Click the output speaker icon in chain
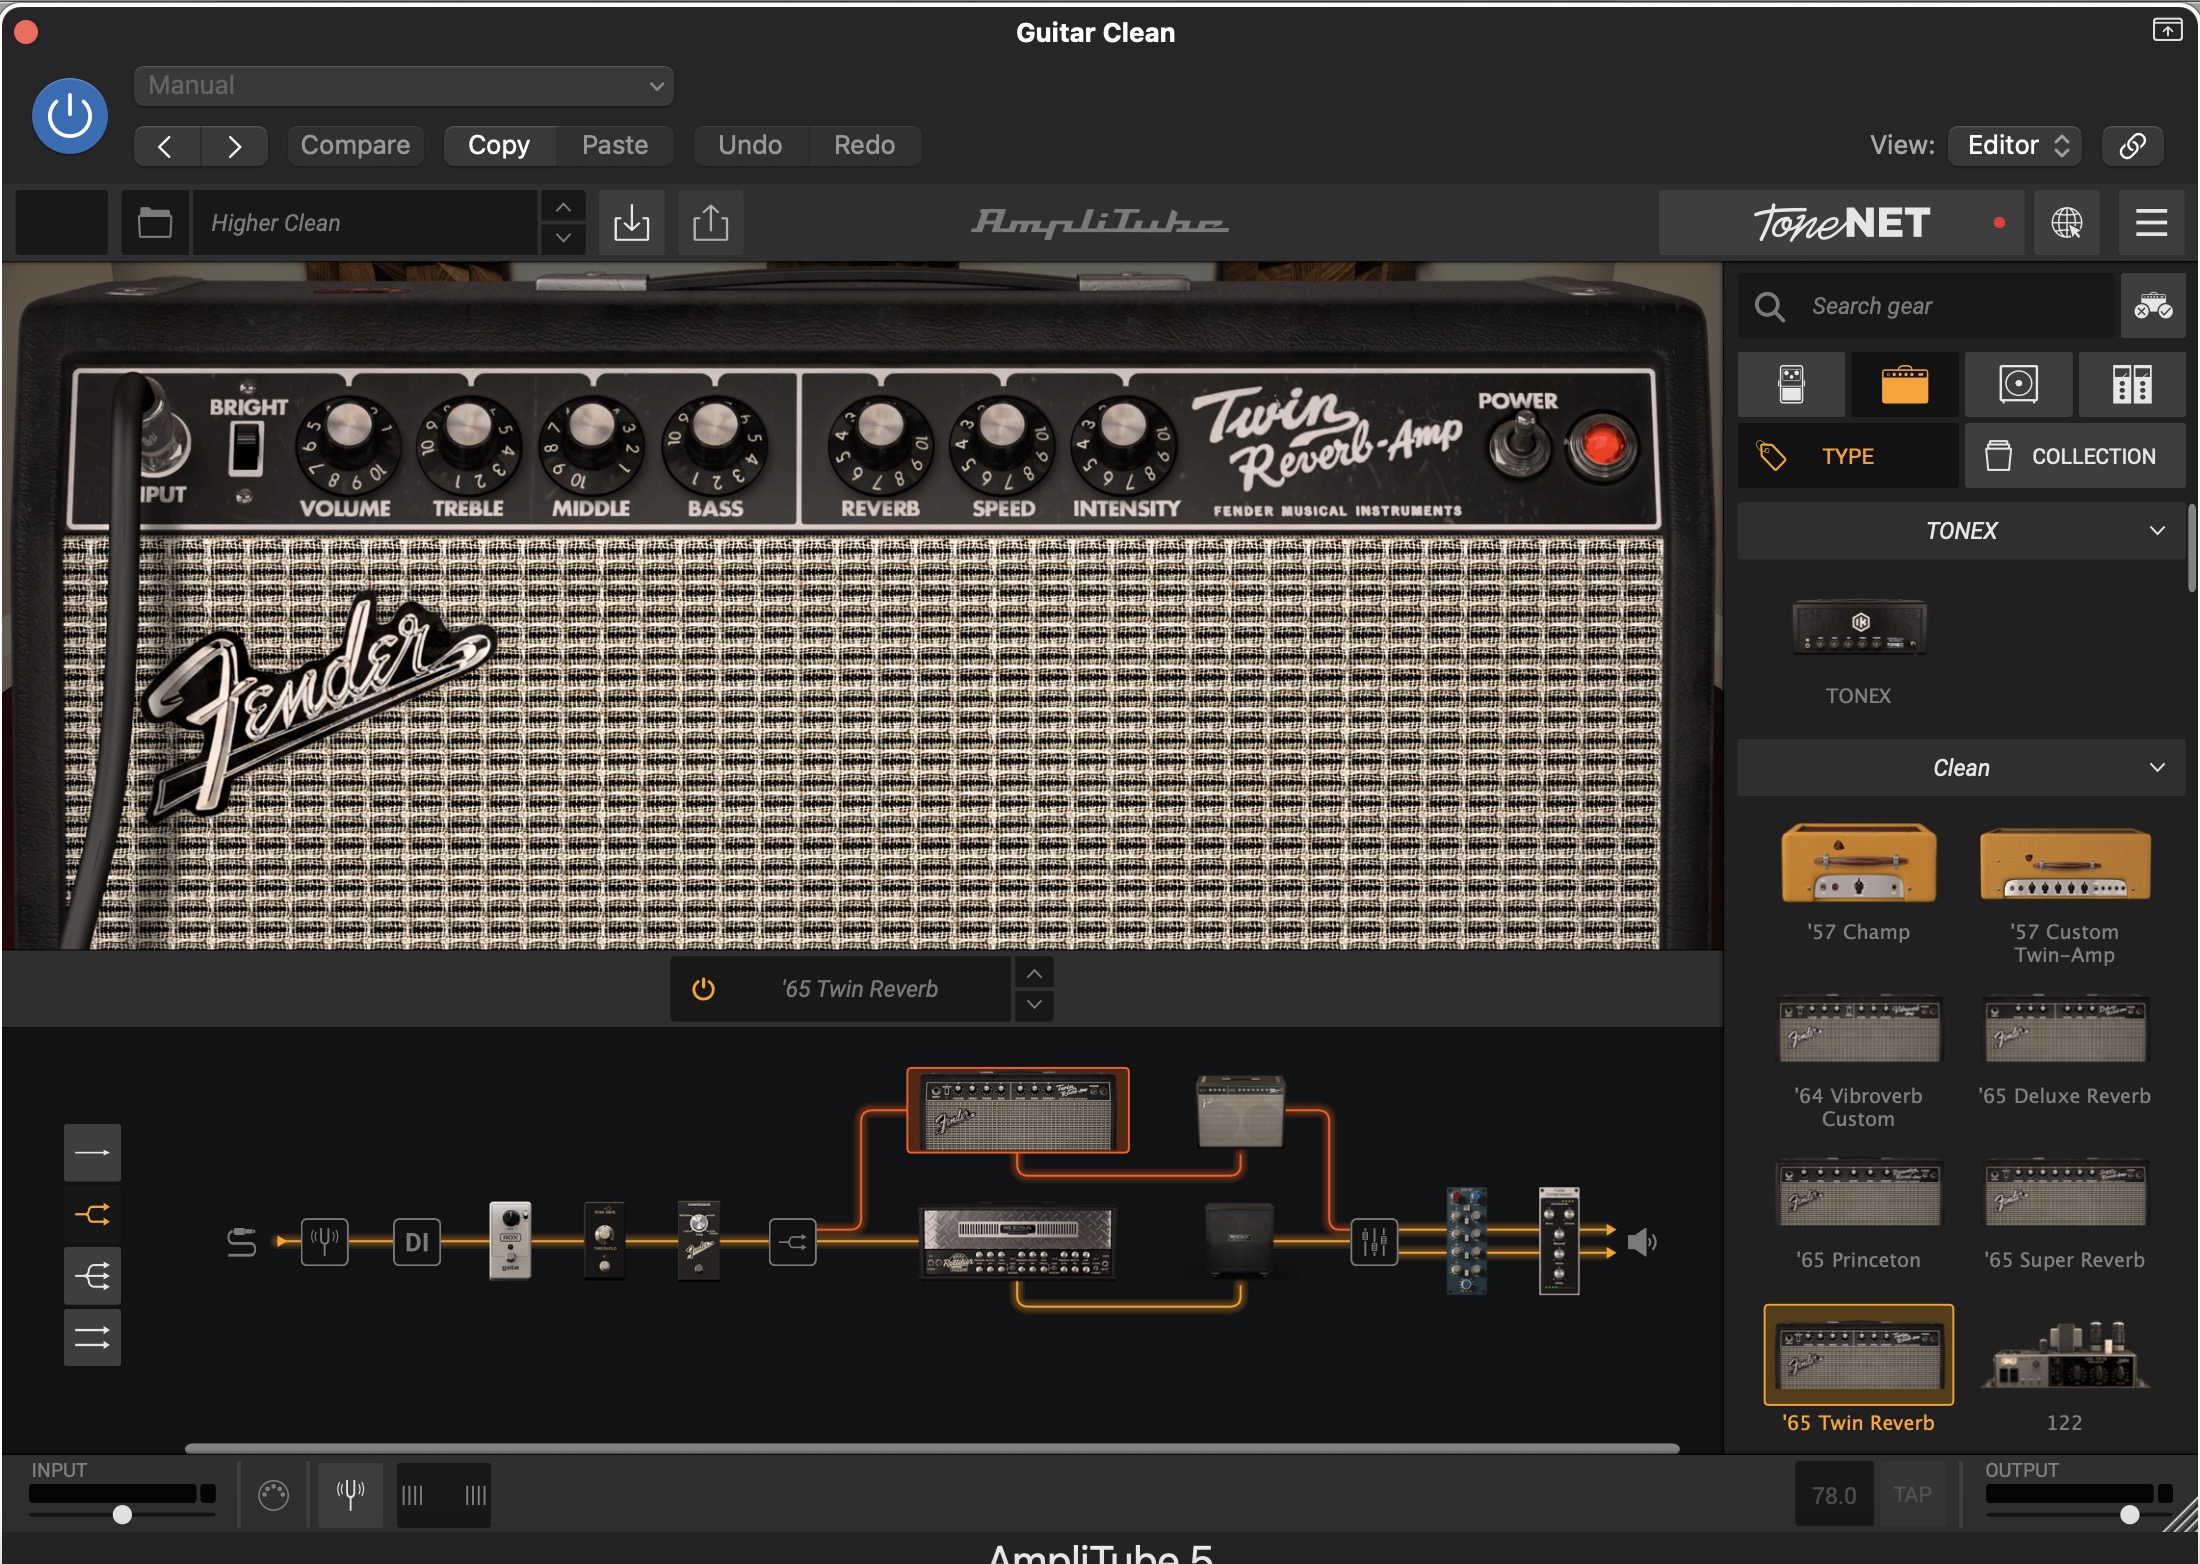The image size is (2200, 1564). [x=1642, y=1242]
